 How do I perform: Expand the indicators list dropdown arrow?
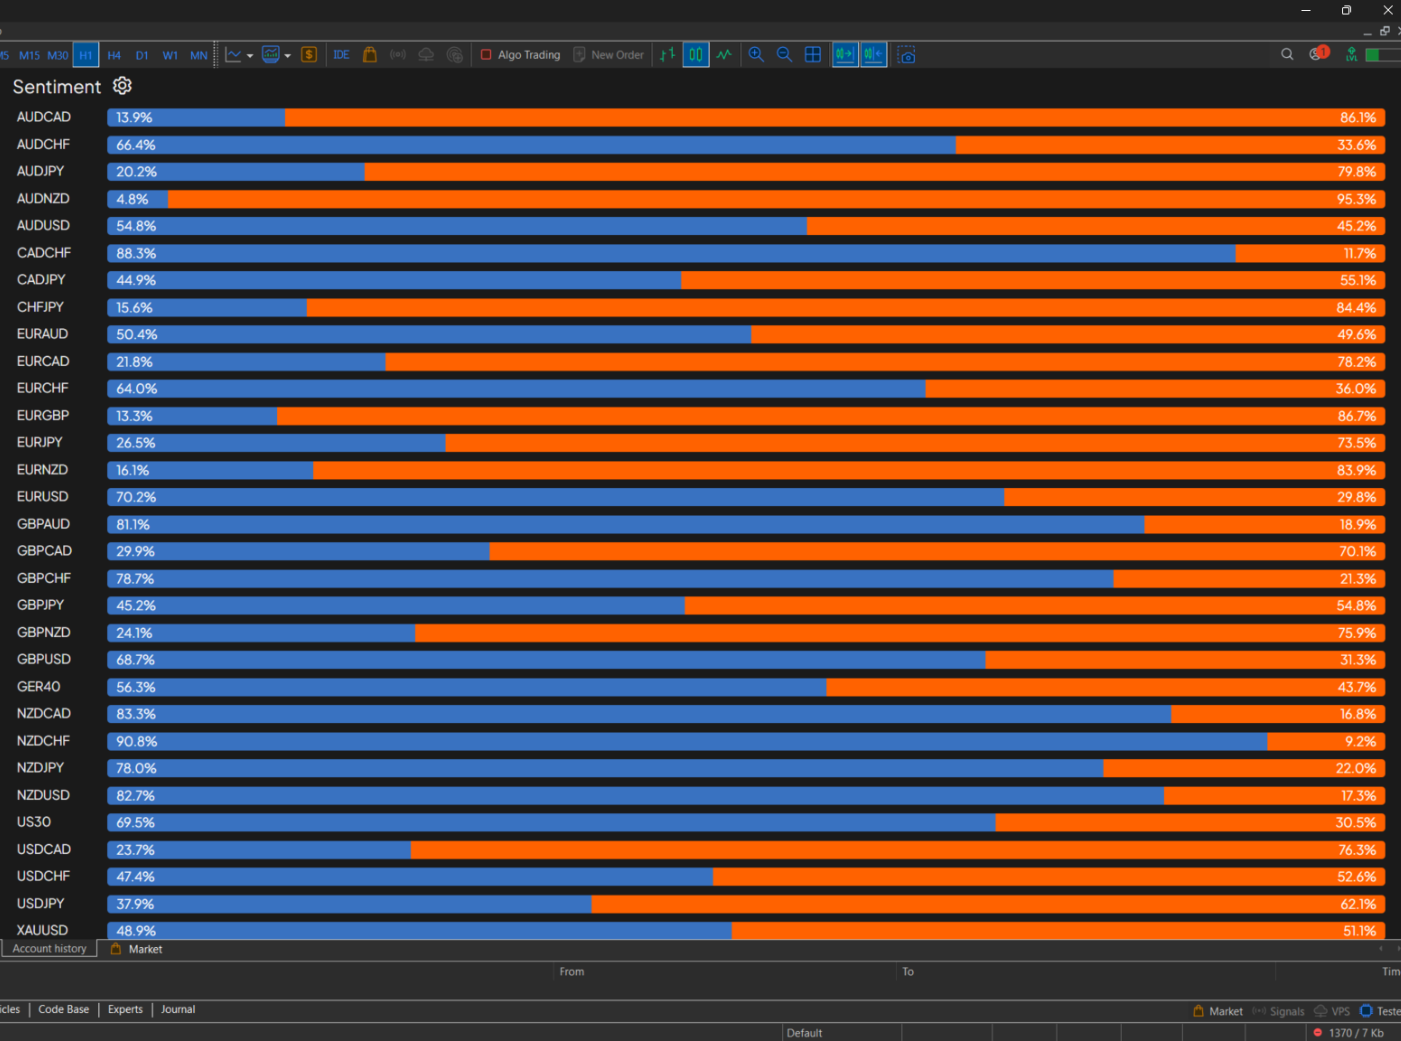[288, 56]
